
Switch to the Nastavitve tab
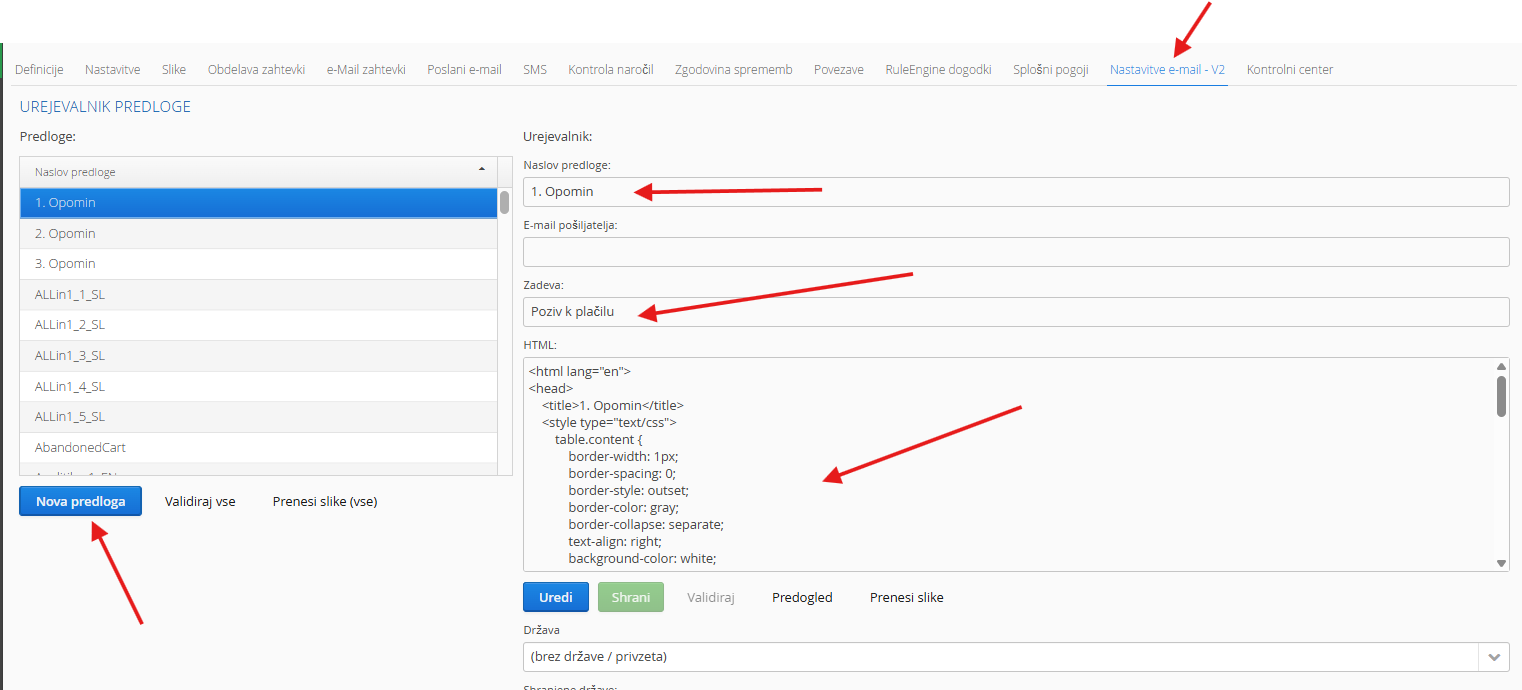[112, 69]
